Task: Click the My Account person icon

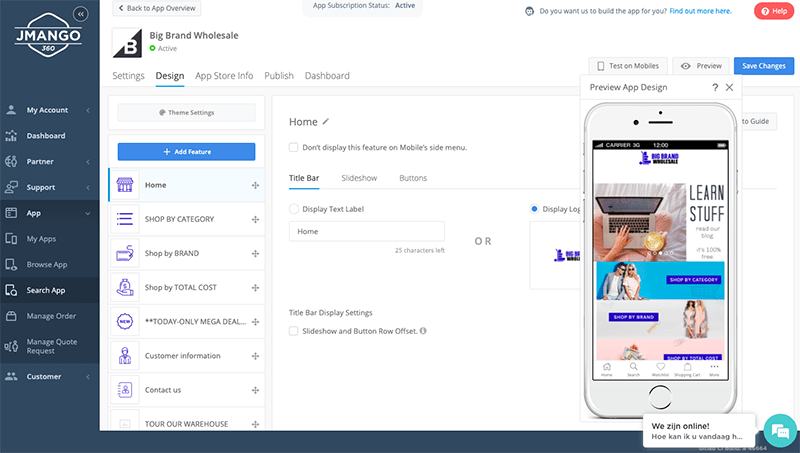Action: click(11, 110)
